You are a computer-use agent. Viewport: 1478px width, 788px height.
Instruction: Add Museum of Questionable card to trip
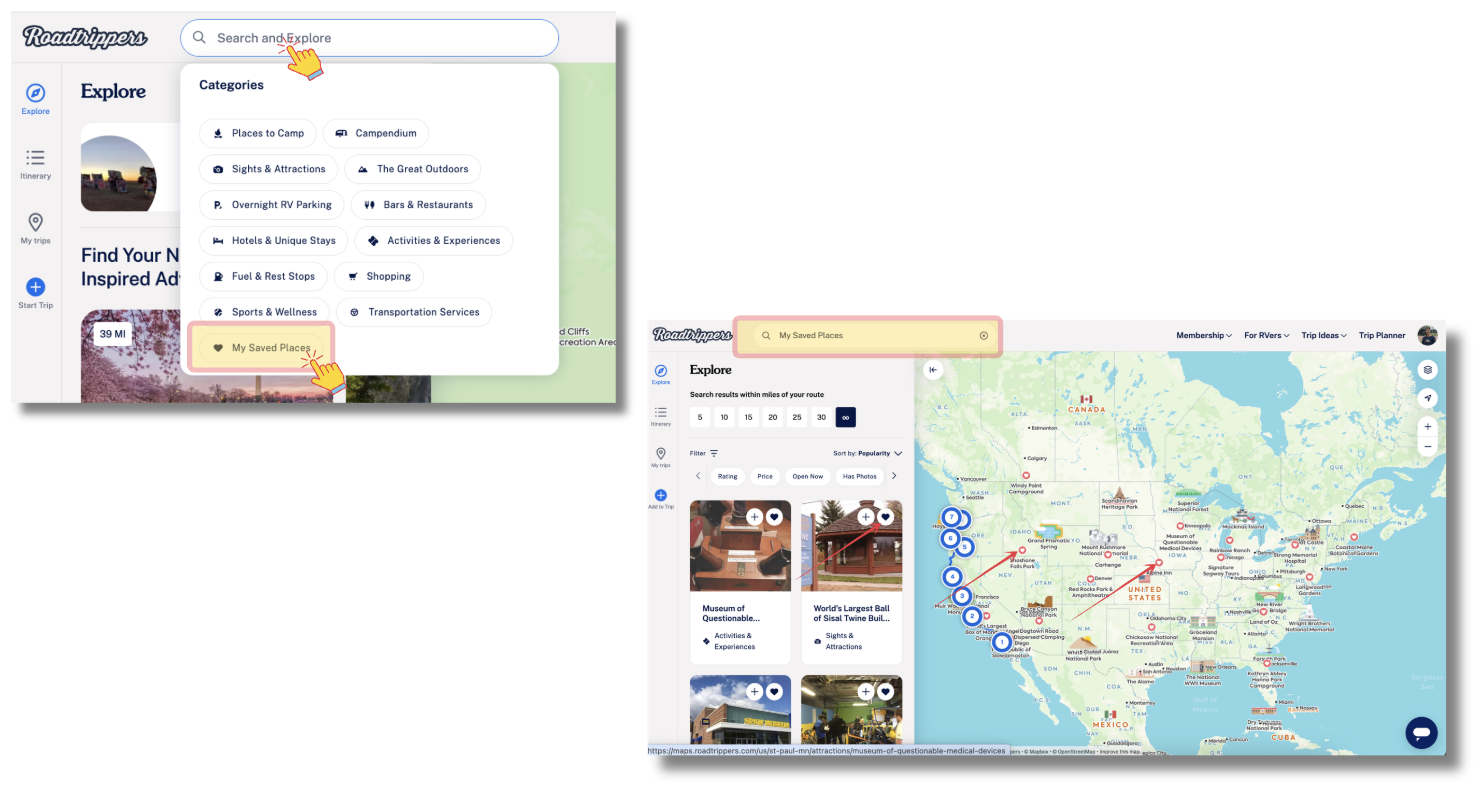(x=755, y=517)
